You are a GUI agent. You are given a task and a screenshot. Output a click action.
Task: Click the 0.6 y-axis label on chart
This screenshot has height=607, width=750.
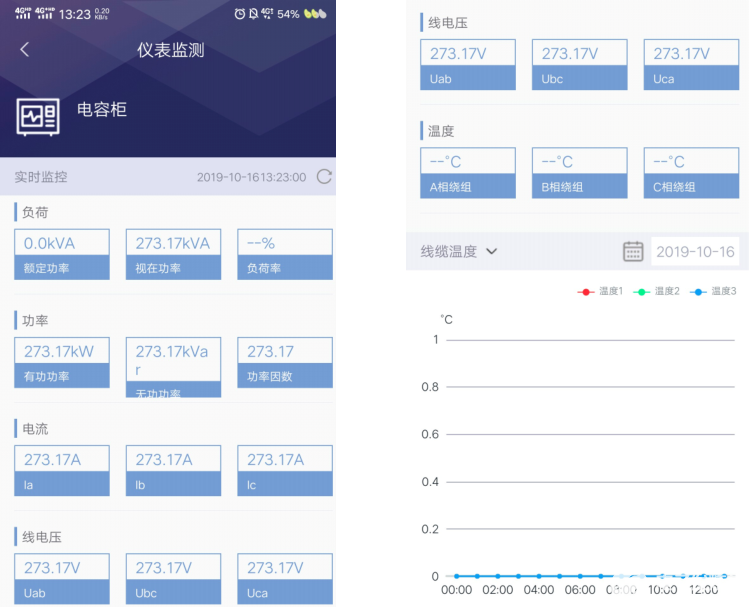click(430, 434)
